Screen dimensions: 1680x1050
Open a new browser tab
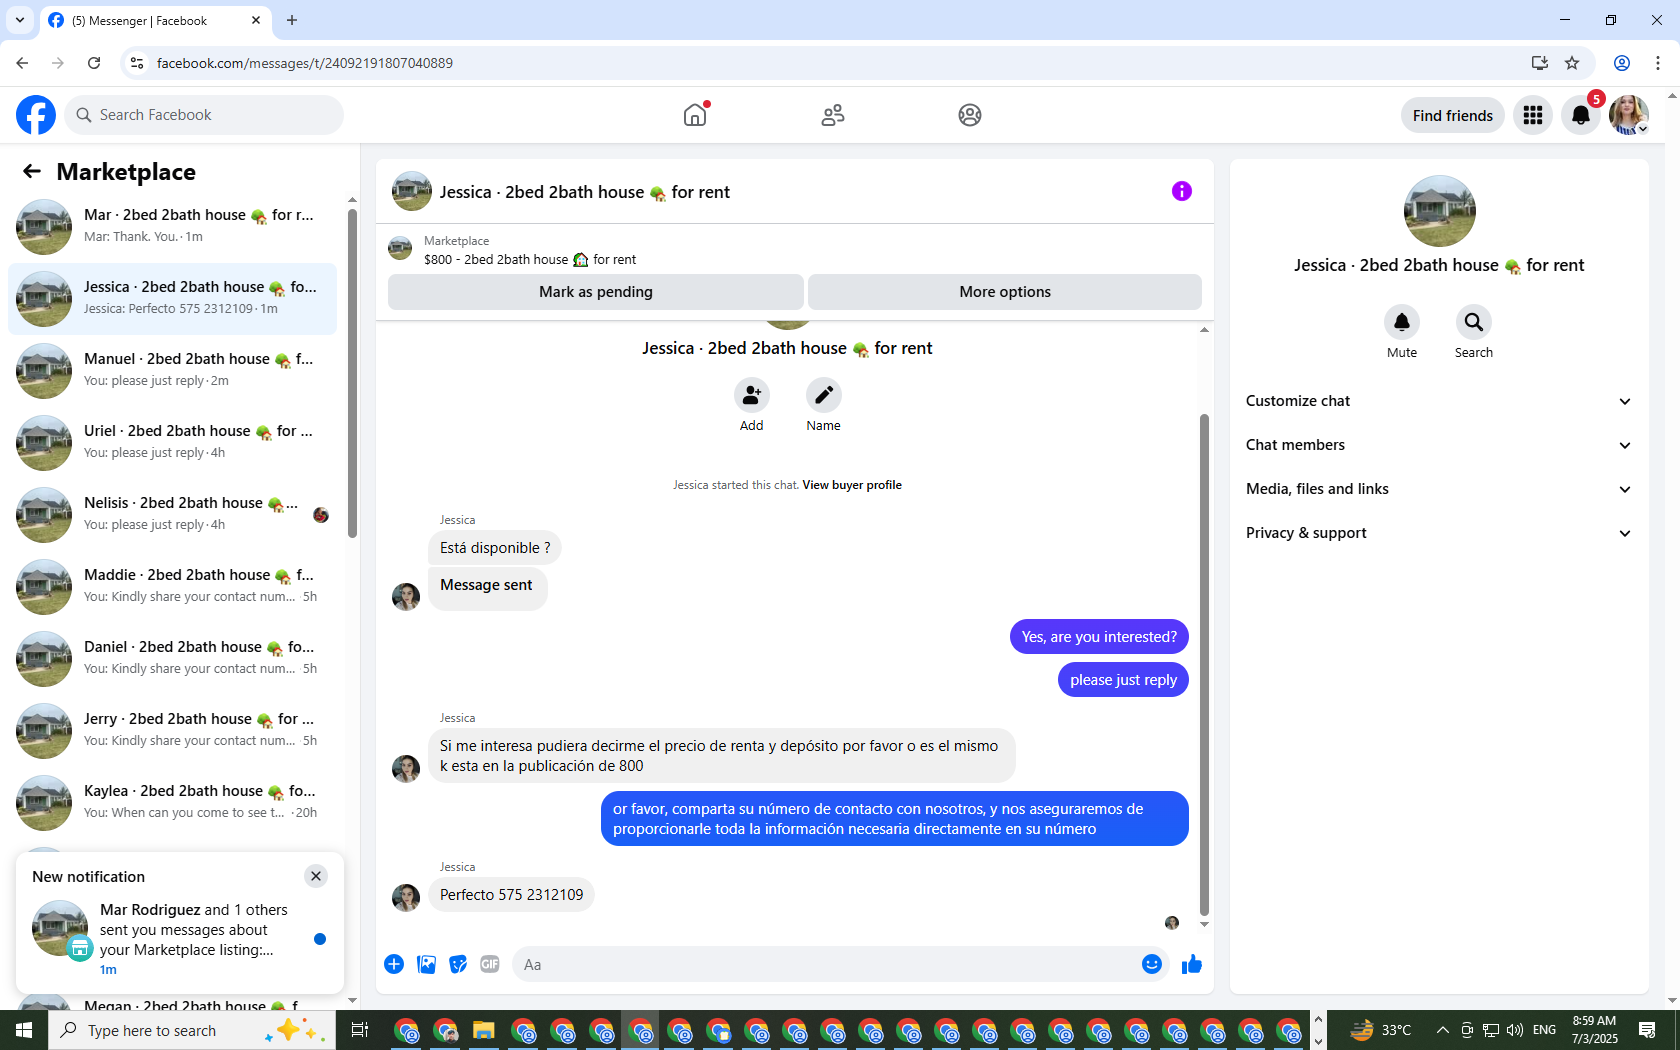[x=292, y=20]
